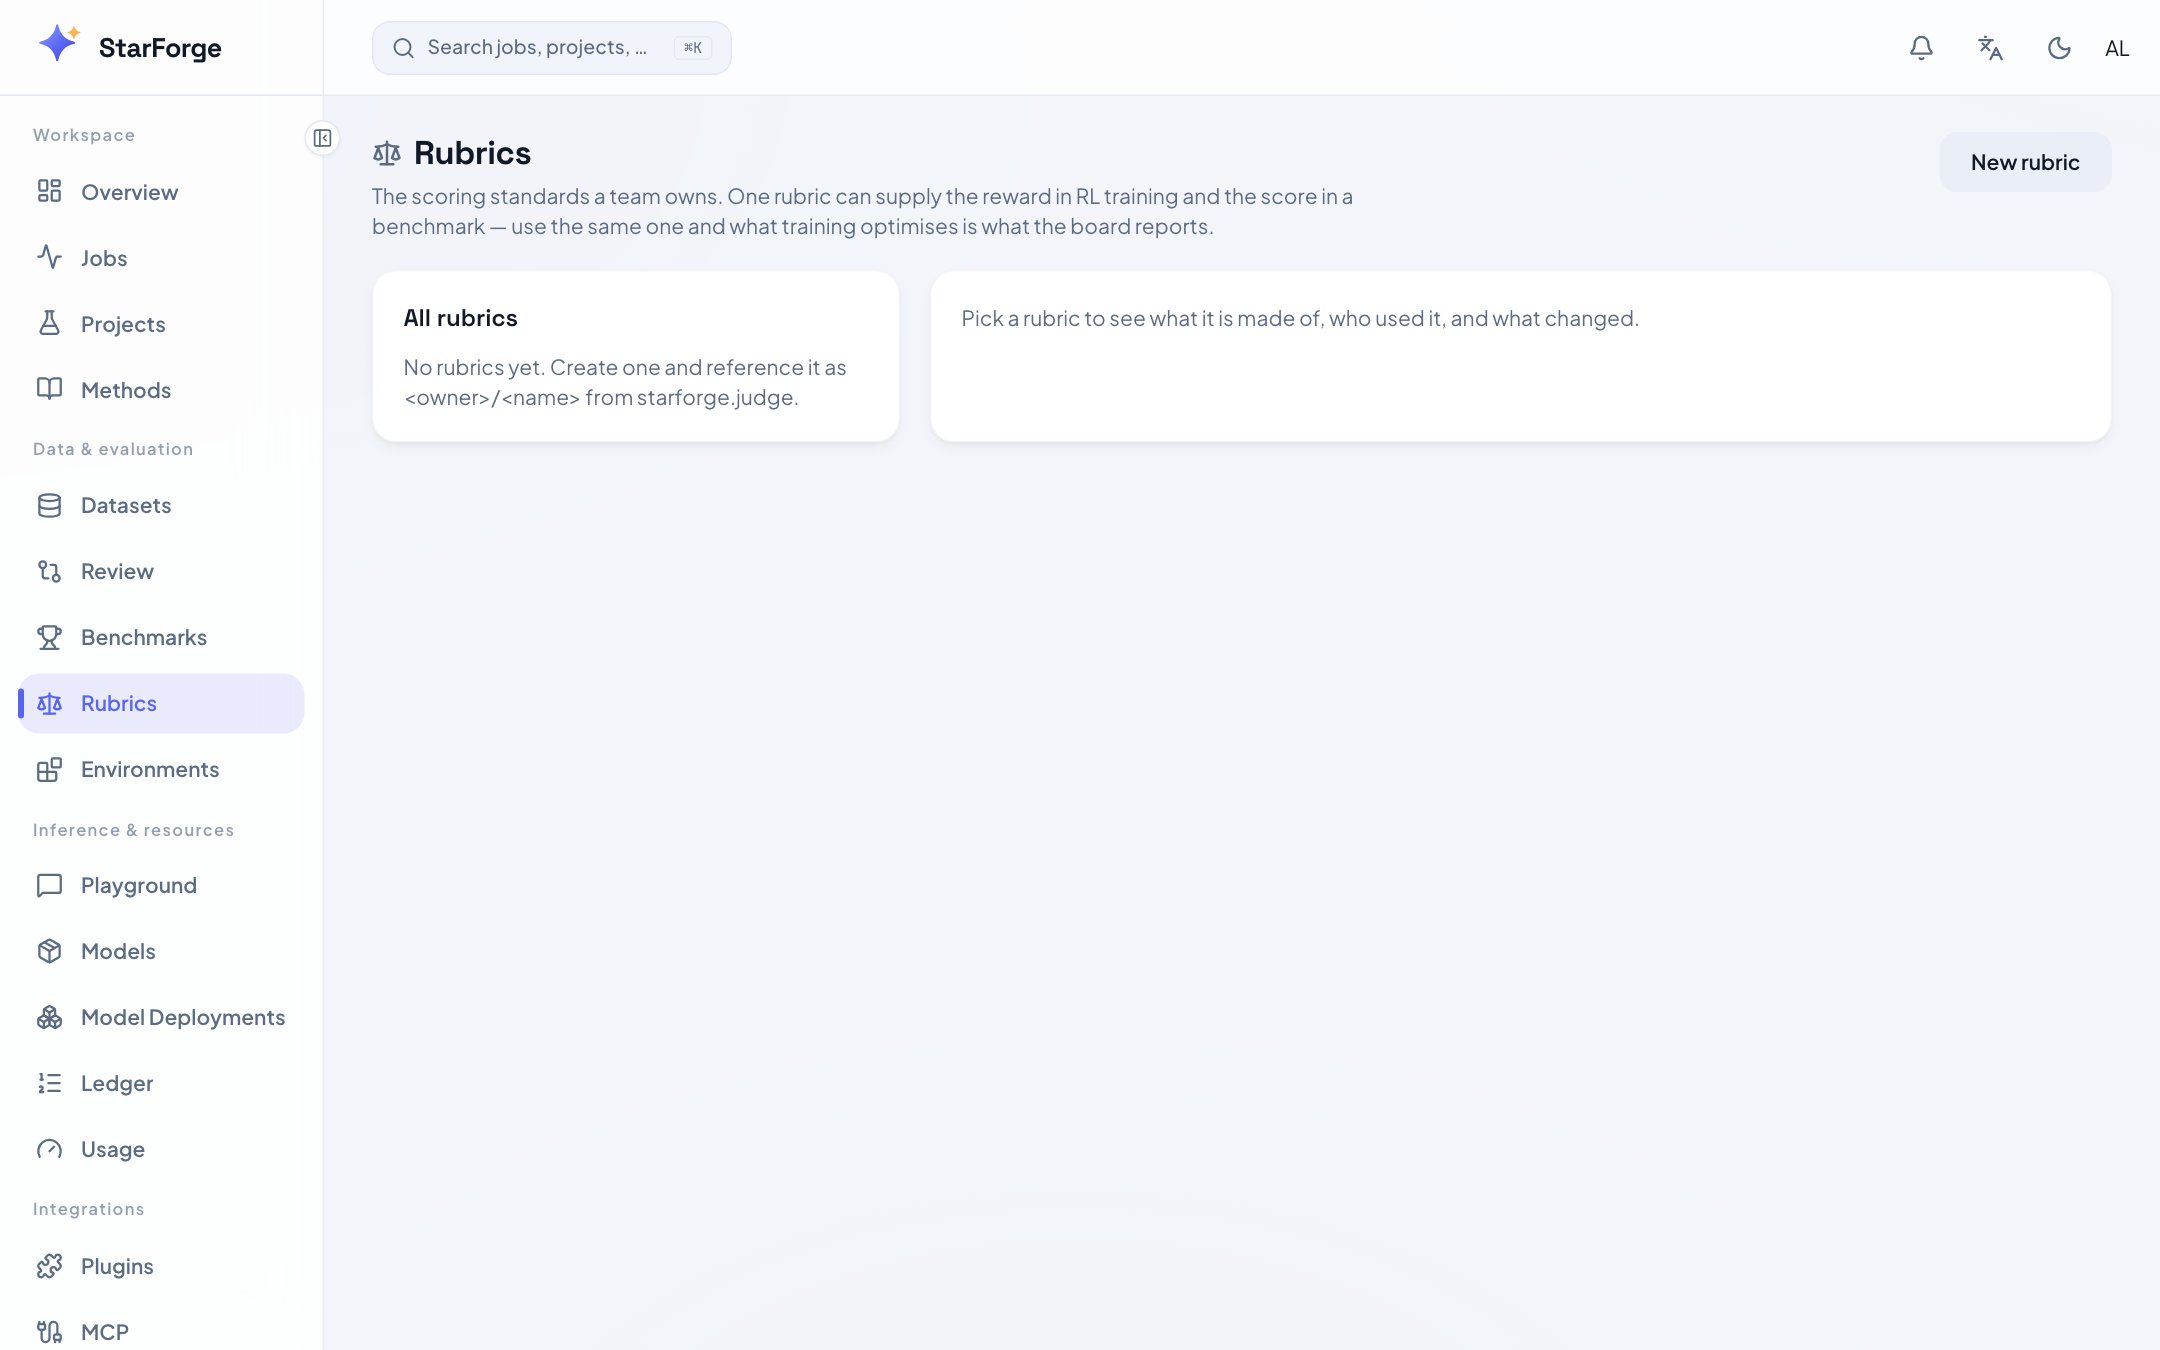Click the Ledger list icon
Image resolution: width=2160 pixels, height=1350 pixels.
coord(49,1083)
